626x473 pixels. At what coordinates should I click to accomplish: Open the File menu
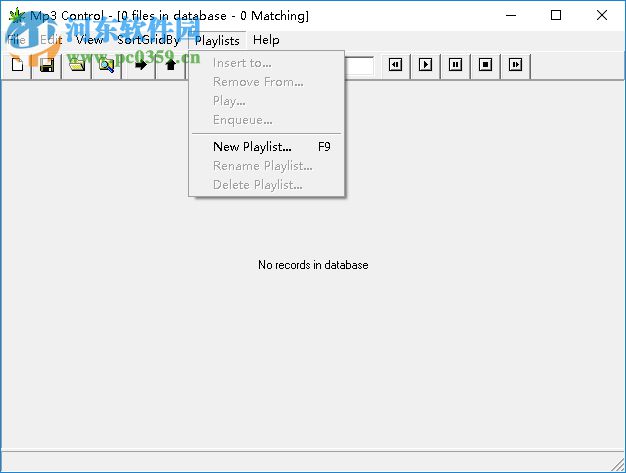[x=16, y=40]
